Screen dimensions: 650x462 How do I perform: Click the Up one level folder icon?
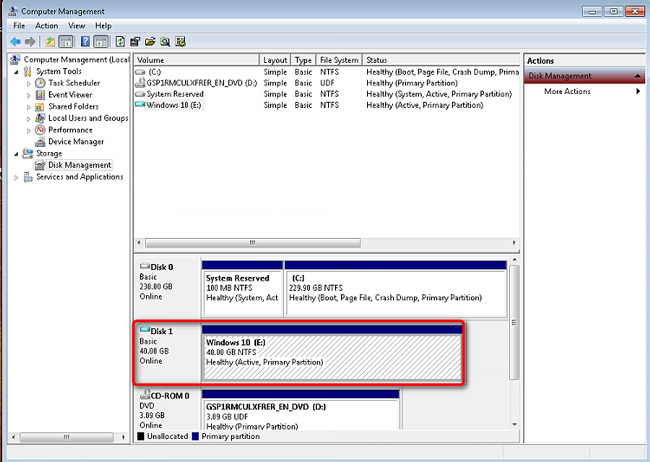(50, 41)
